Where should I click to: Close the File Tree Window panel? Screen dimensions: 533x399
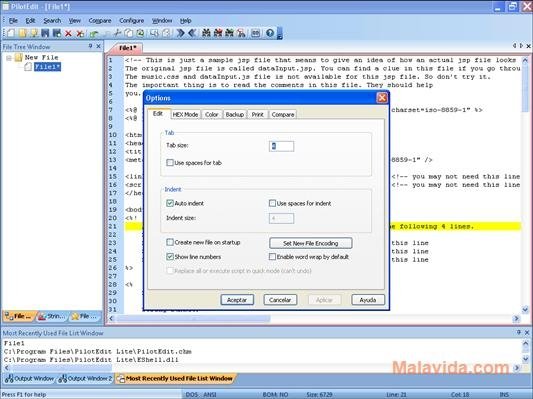[x=99, y=46]
